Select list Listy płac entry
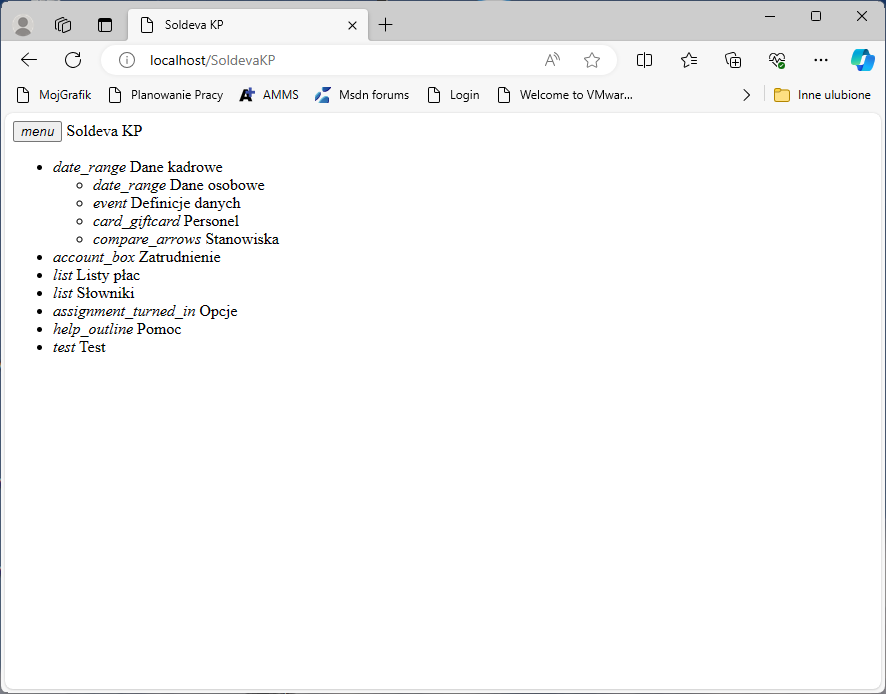Viewport: 886px width, 694px height. 96,274
